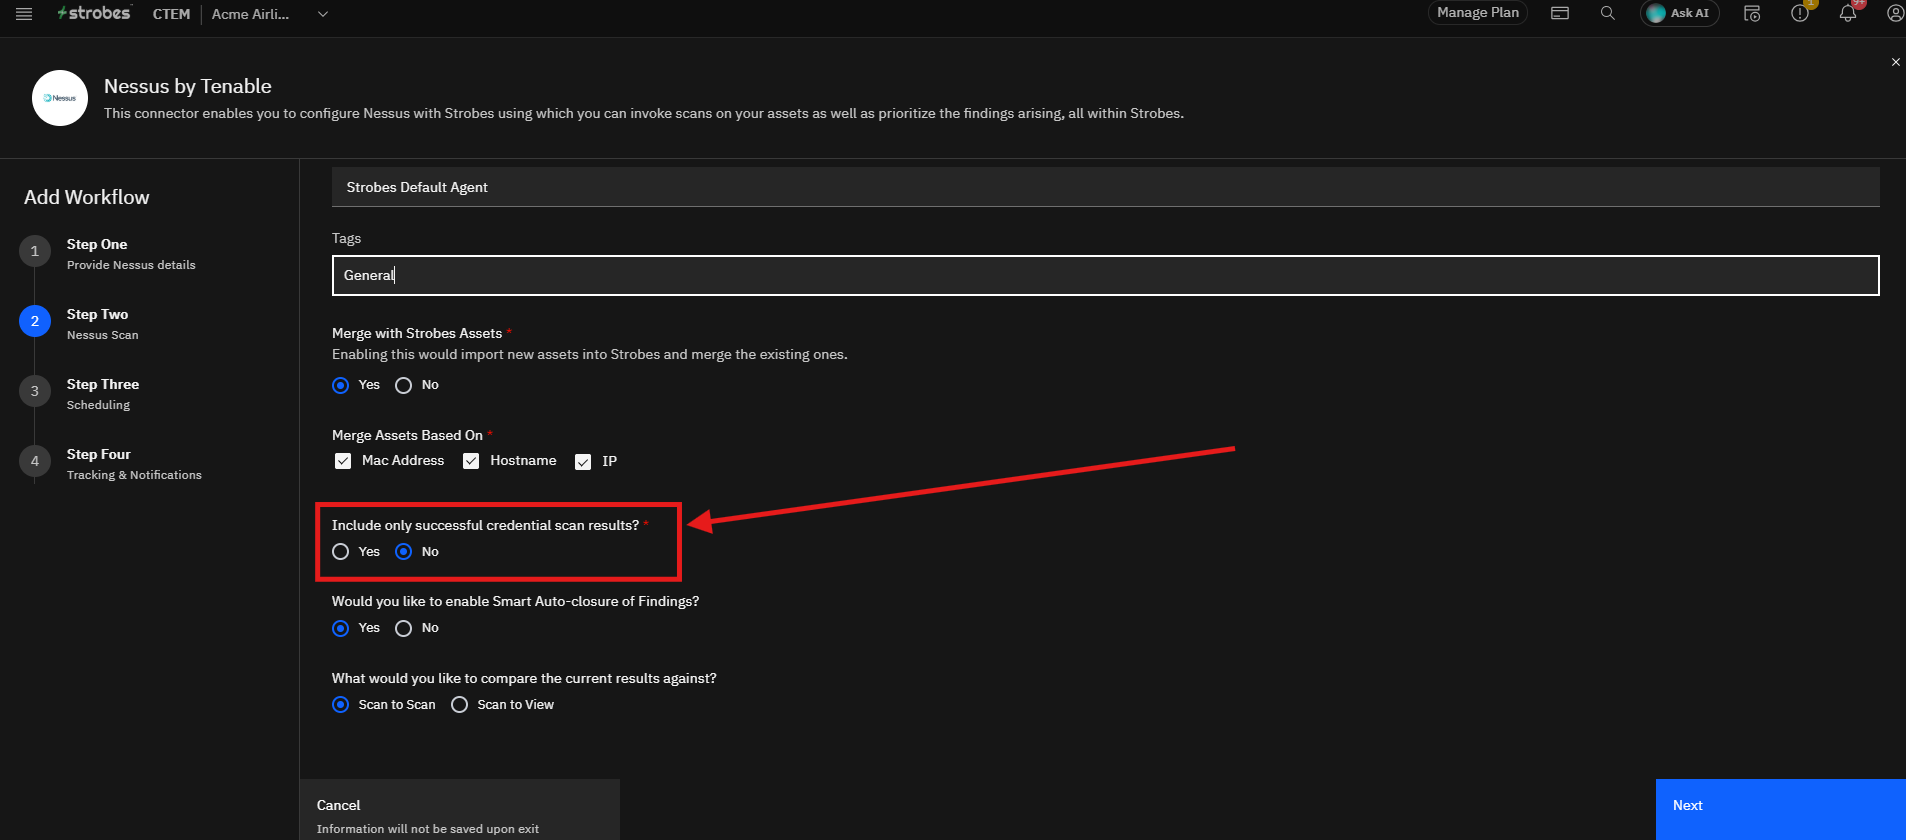Toggle the Hostname checkbox
The width and height of the screenshot is (1906, 840).
click(x=471, y=461)
